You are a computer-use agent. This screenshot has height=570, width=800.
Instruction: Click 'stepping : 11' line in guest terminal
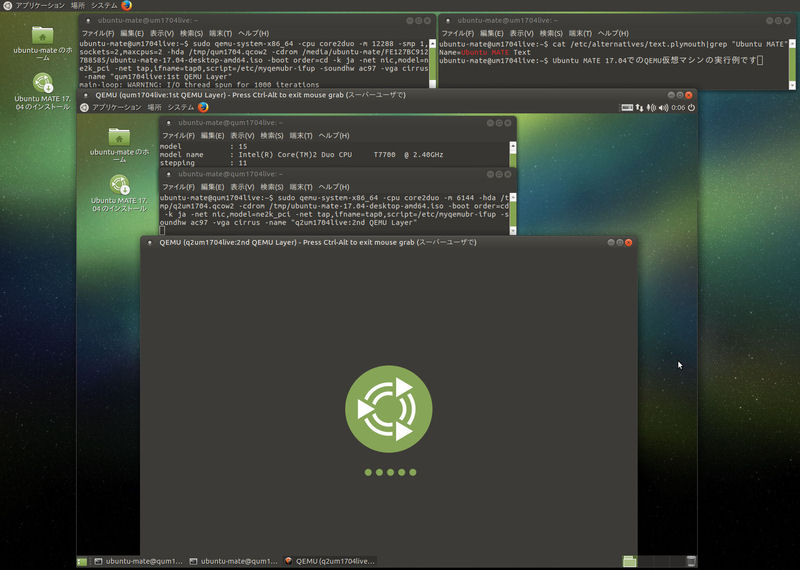[204, 163]
